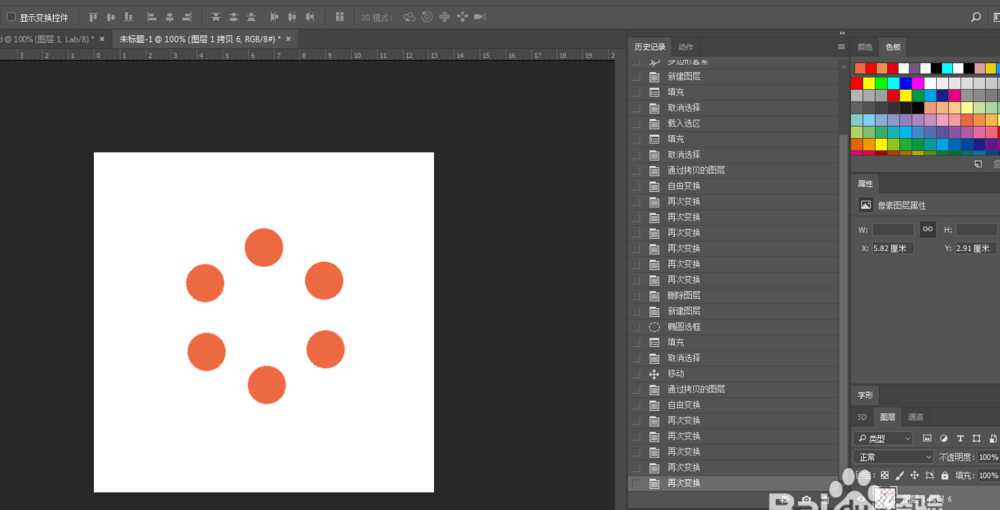
Task: Open the 正常 blend mode dropdown
Action: coord(892,456)
